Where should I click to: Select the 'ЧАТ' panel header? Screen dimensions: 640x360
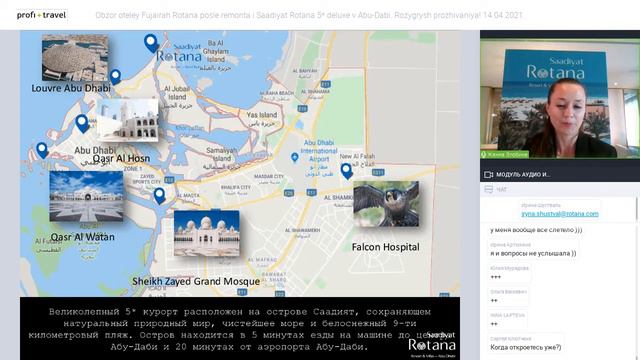click(x=560, y=189)
